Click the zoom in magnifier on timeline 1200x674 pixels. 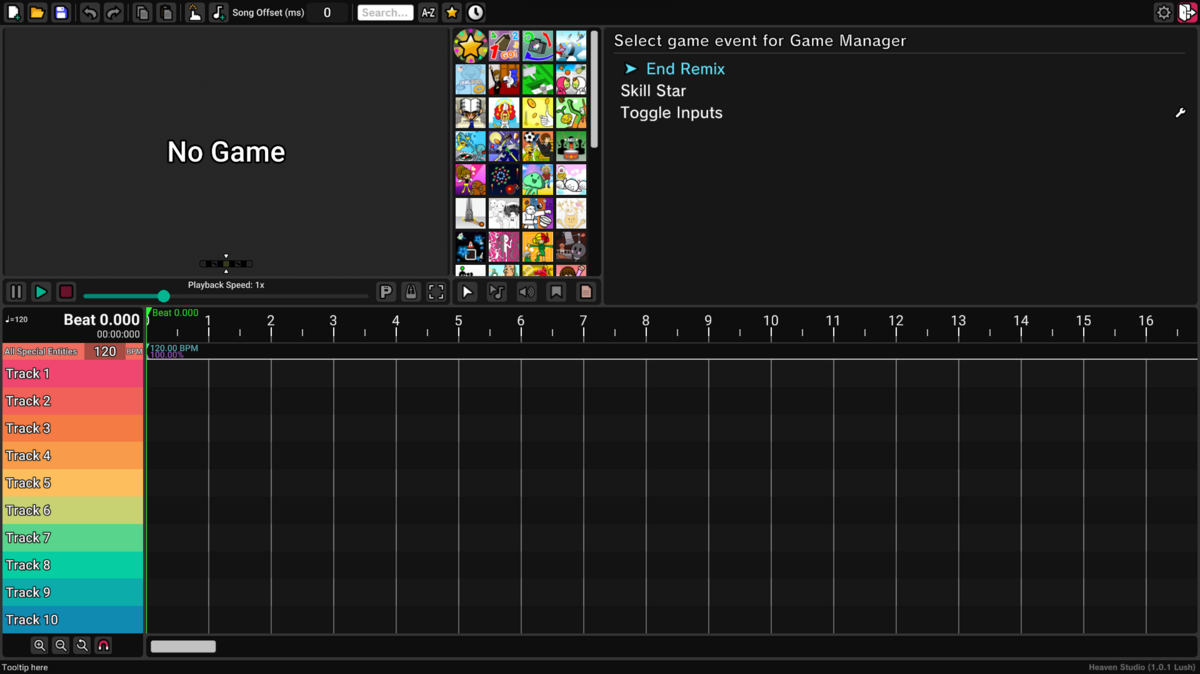click(x=39, y=646)
